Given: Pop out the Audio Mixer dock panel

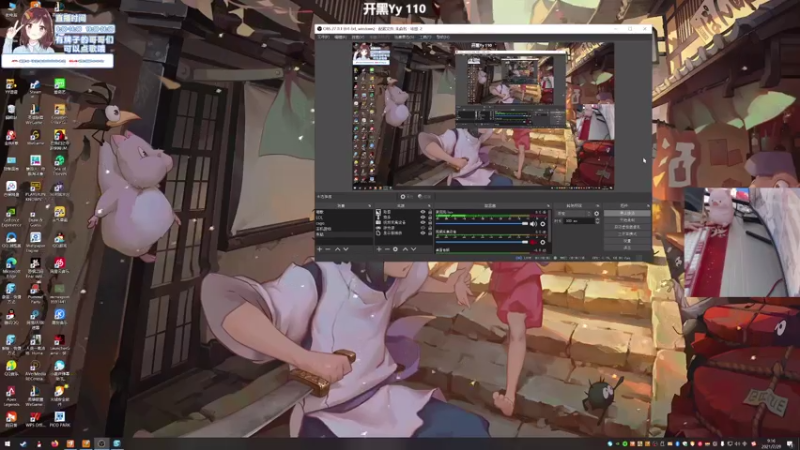Looking at the screenshot, I should (548, 206).
